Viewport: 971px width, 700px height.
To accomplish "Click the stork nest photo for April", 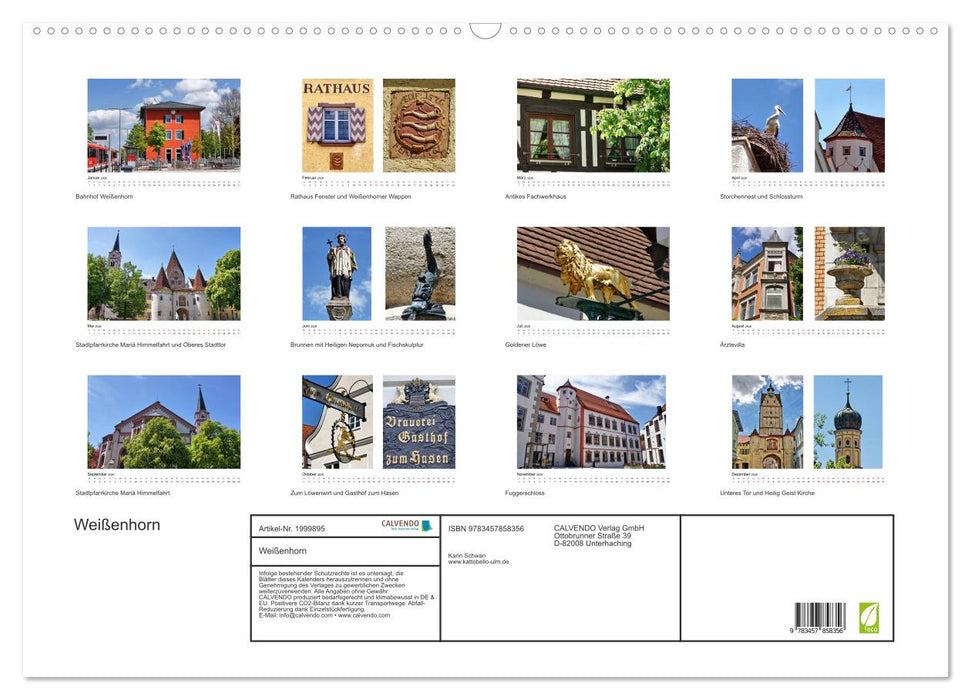I will (765, 127).
